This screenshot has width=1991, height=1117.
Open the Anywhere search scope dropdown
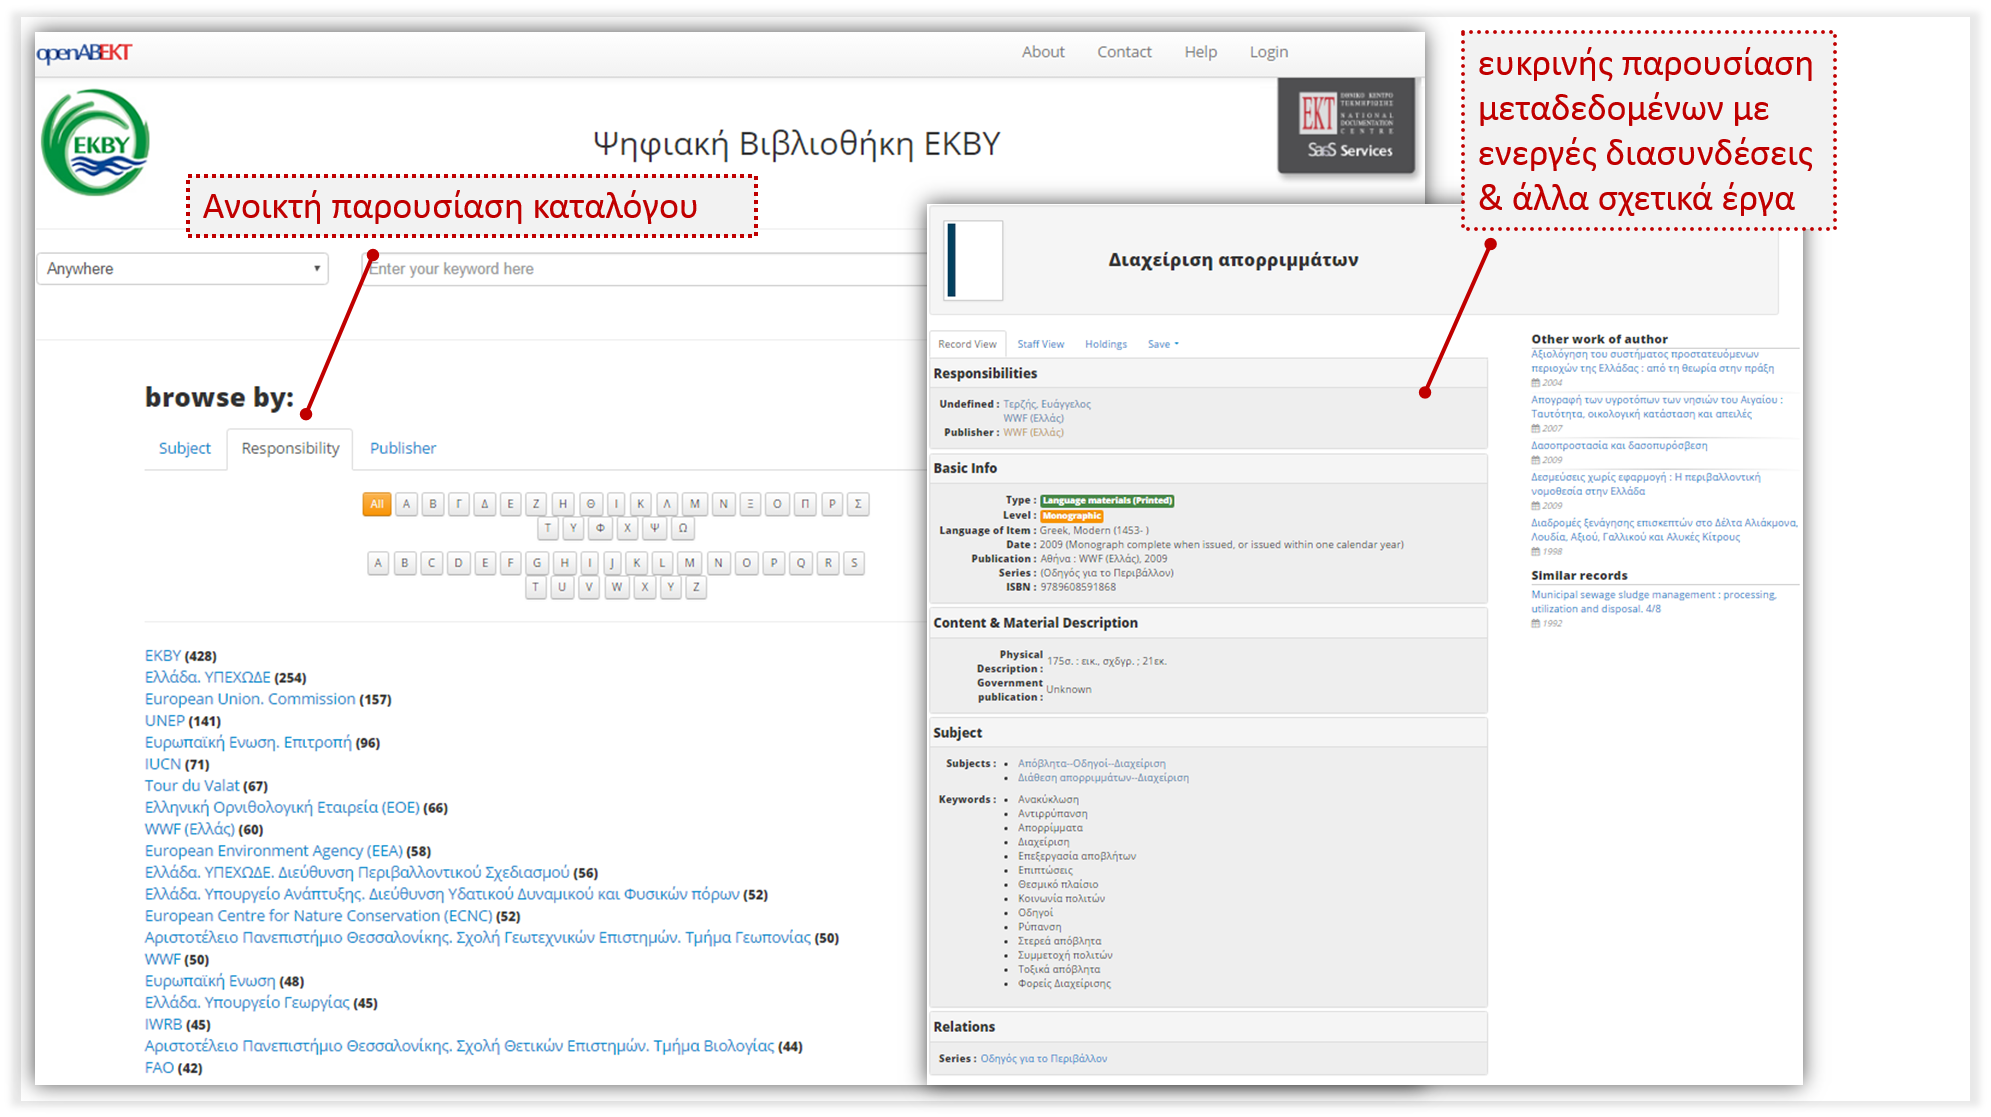pyautogui.click(x=183, y=268)
